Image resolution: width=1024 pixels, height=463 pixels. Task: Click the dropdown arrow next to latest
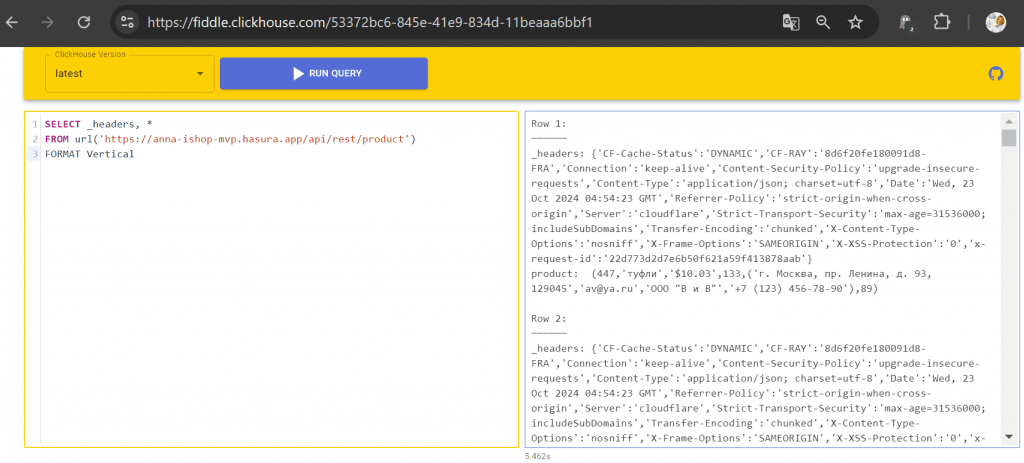point(200,74)
